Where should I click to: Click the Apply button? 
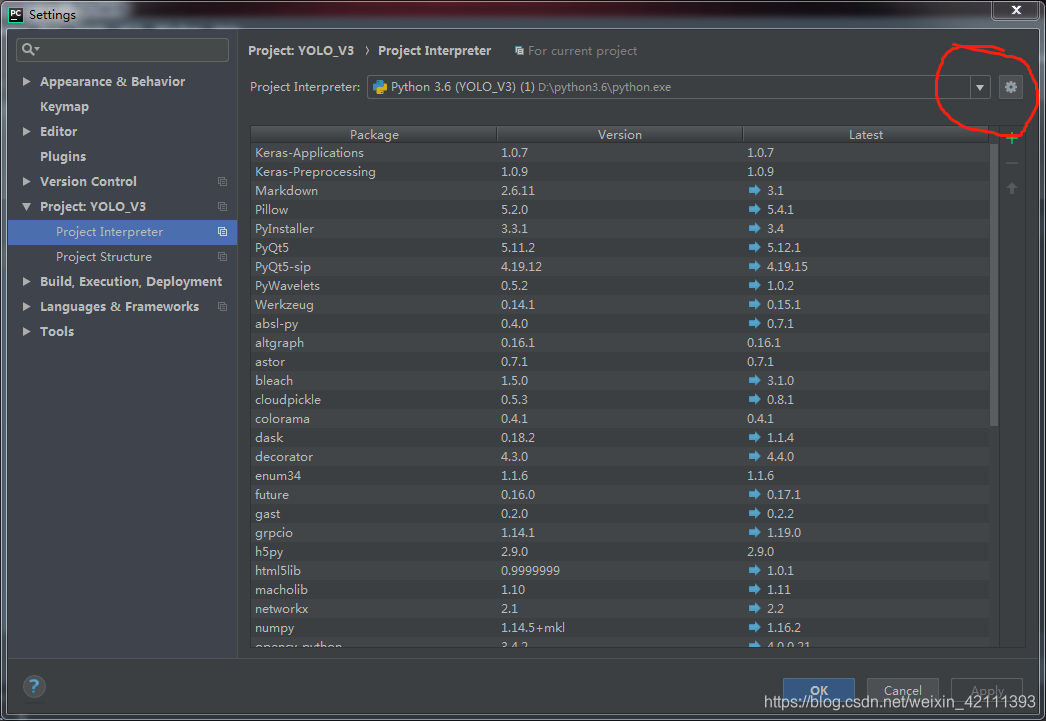tap(987, 690)
